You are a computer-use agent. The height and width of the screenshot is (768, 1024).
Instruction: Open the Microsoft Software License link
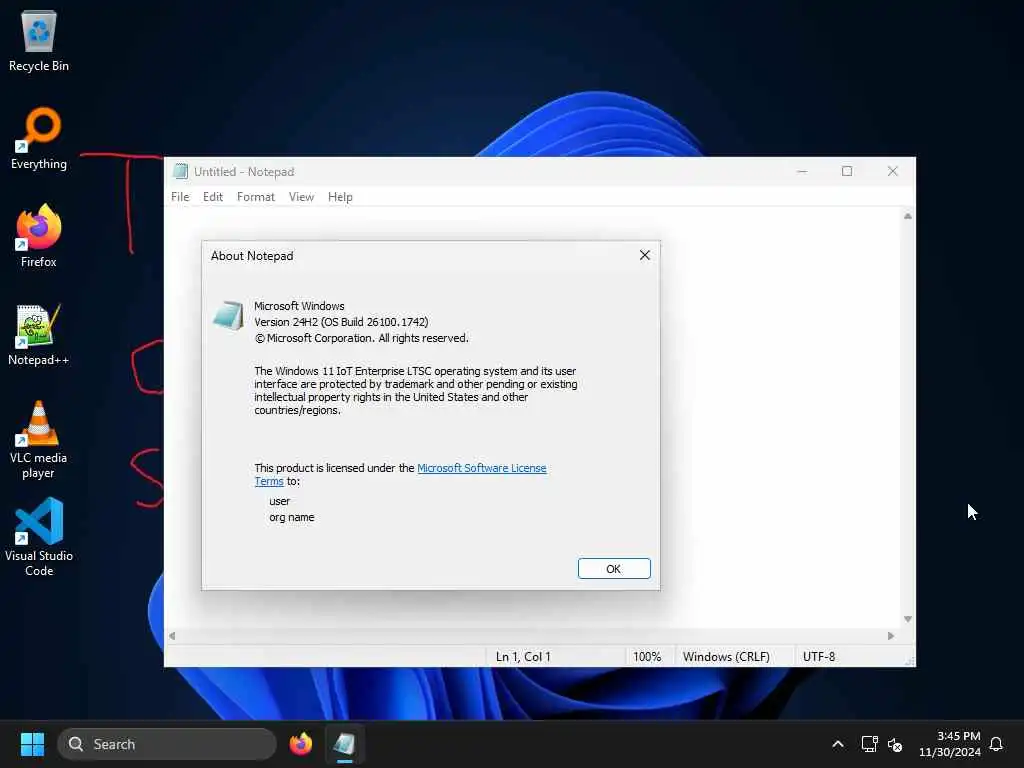(x=481, y=468)
